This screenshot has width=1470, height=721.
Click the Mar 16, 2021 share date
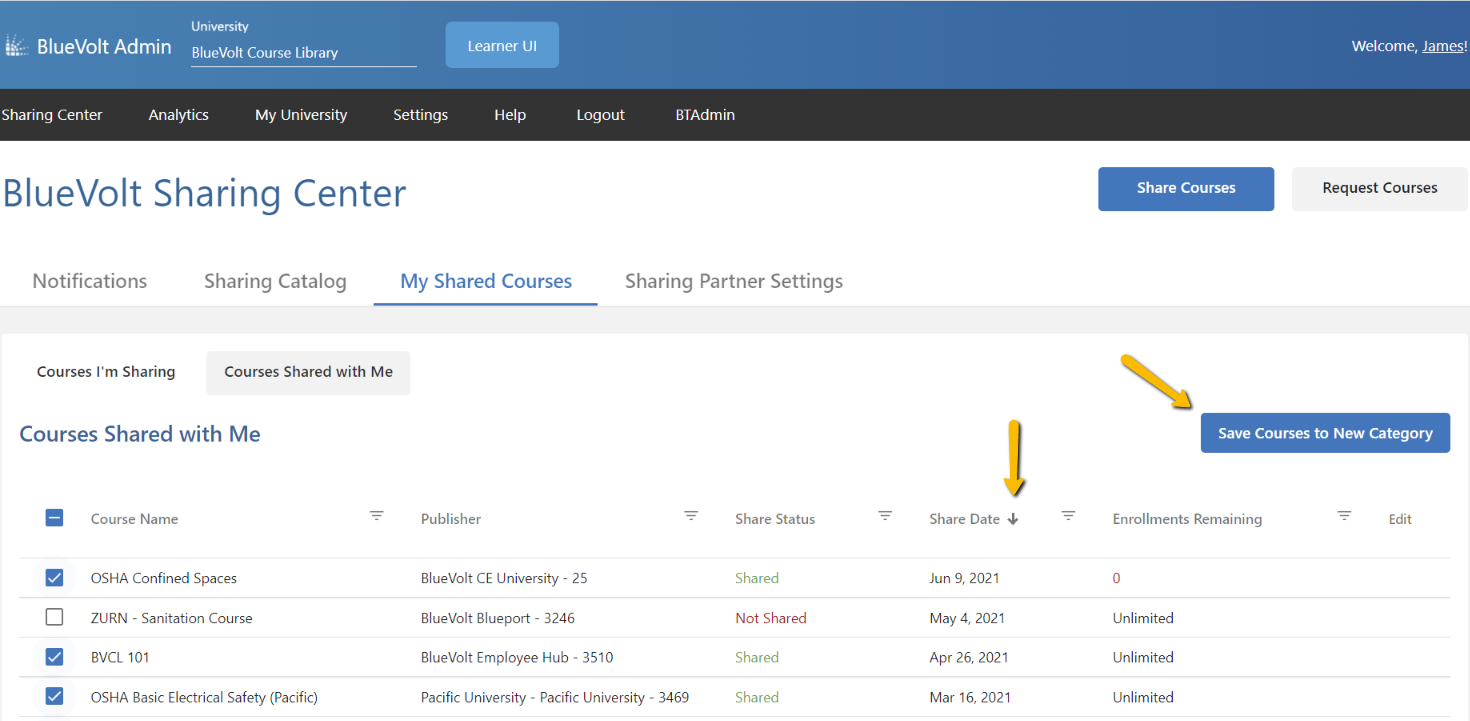970,697
